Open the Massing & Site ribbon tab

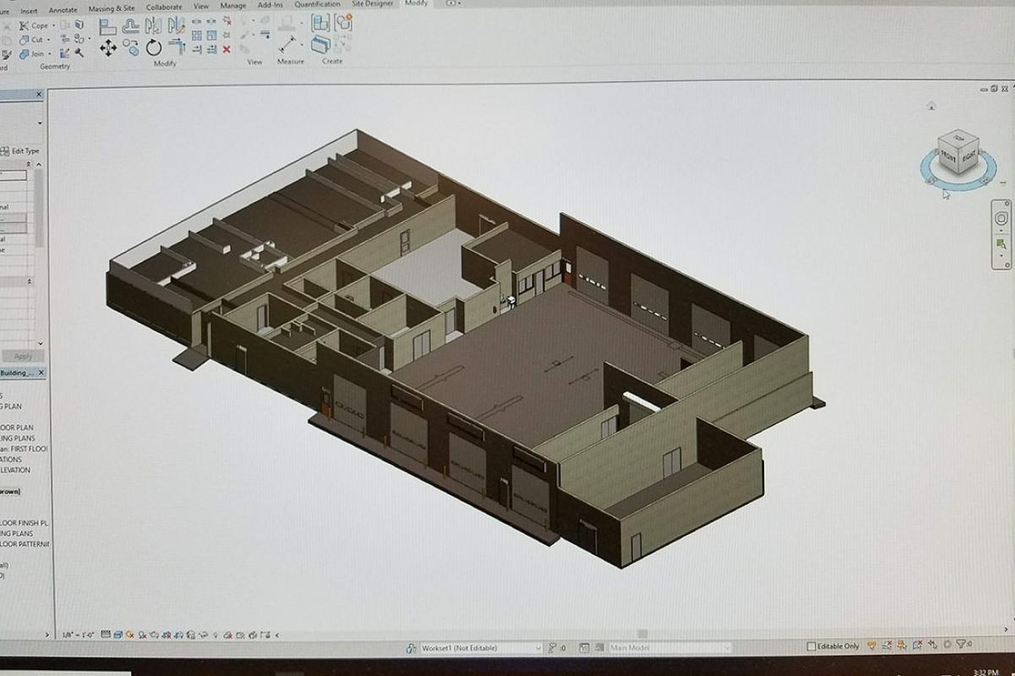(114, 5)
